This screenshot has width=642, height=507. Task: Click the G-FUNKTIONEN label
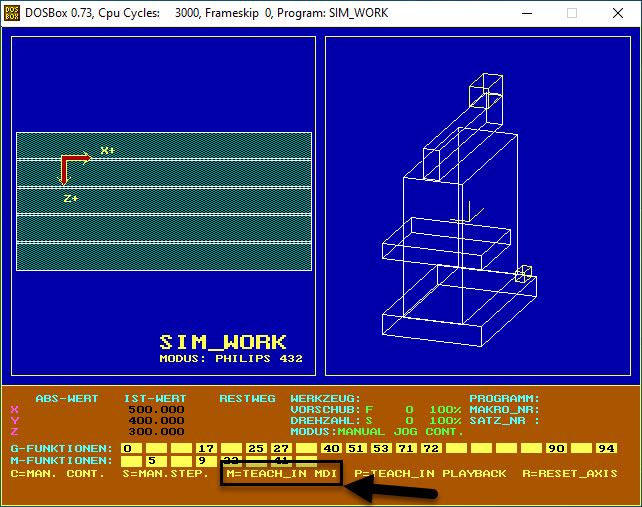61,448
